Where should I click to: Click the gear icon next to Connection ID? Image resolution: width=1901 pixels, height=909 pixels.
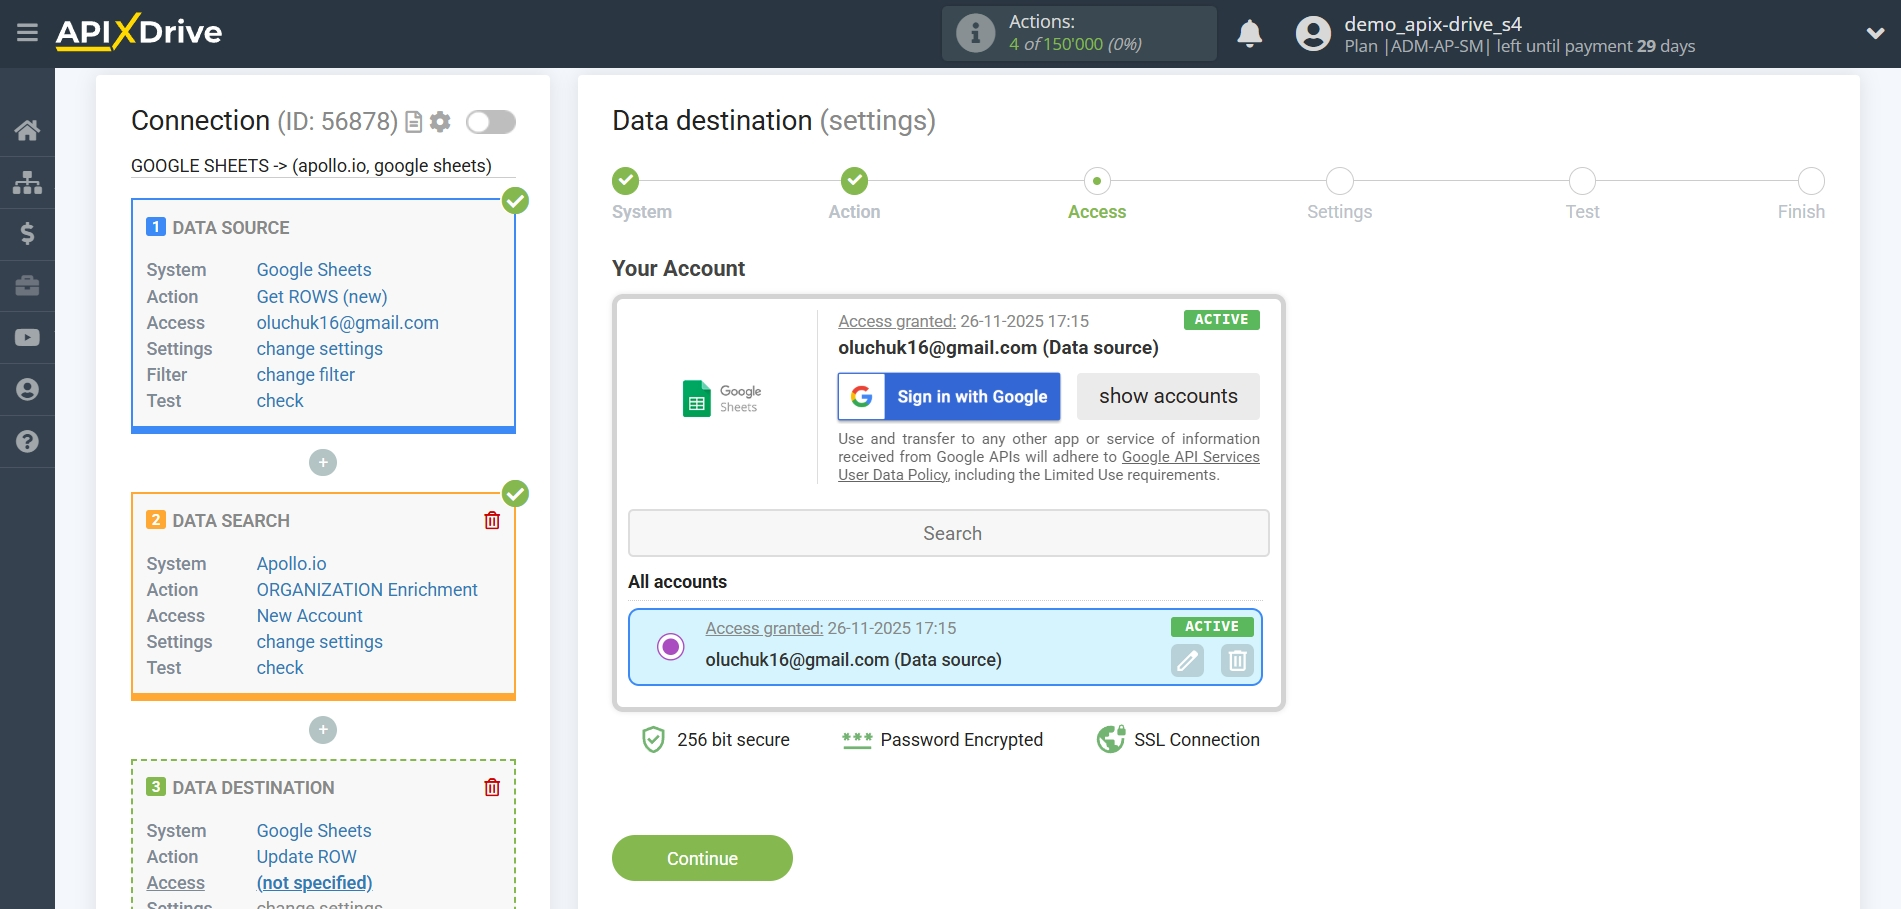click(x=440, y=121)
